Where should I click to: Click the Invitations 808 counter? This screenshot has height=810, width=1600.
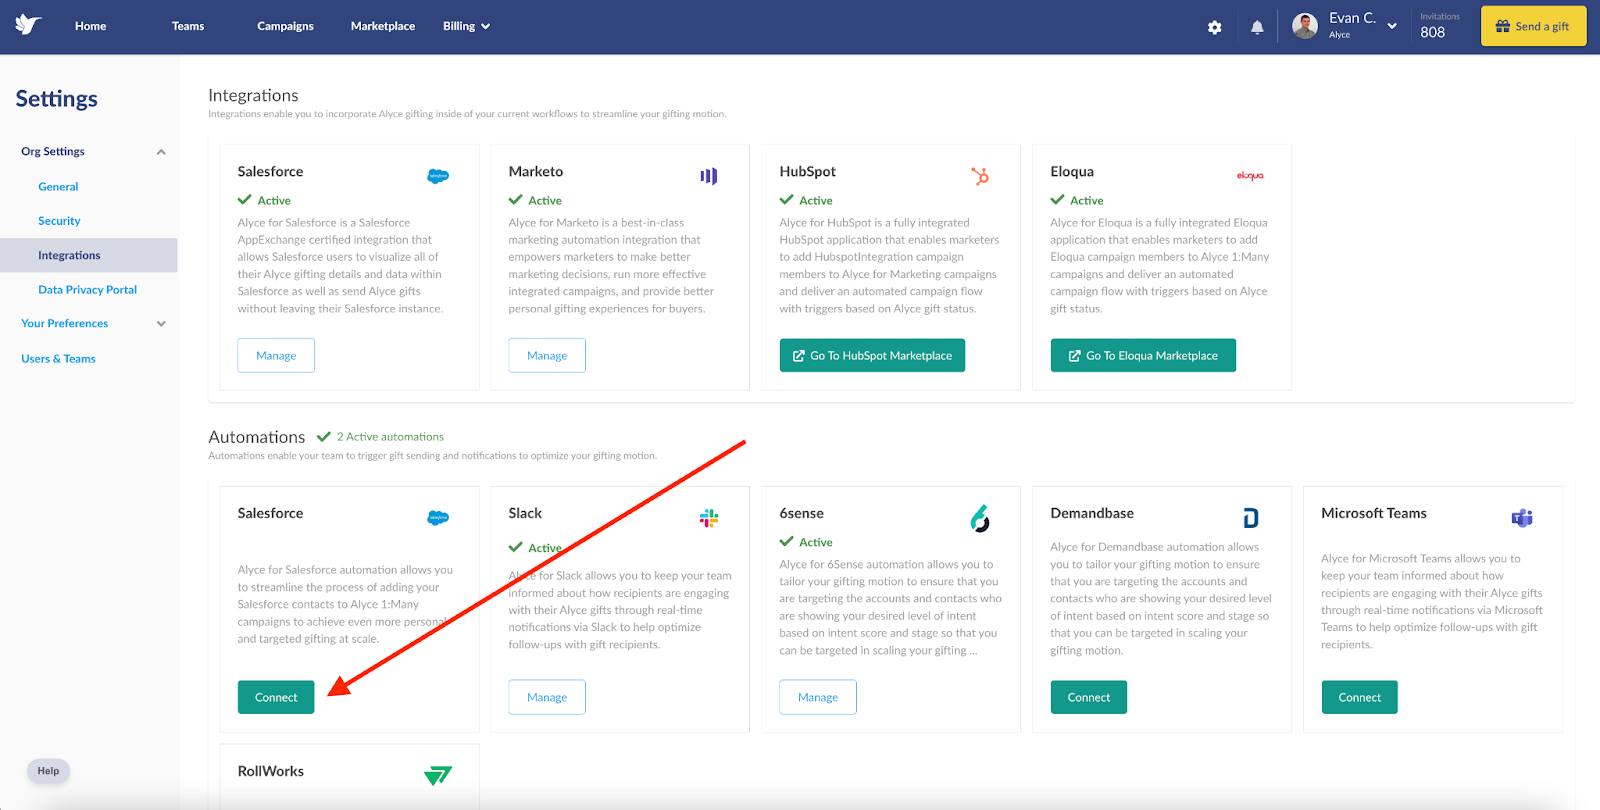tap(1440, 26)
